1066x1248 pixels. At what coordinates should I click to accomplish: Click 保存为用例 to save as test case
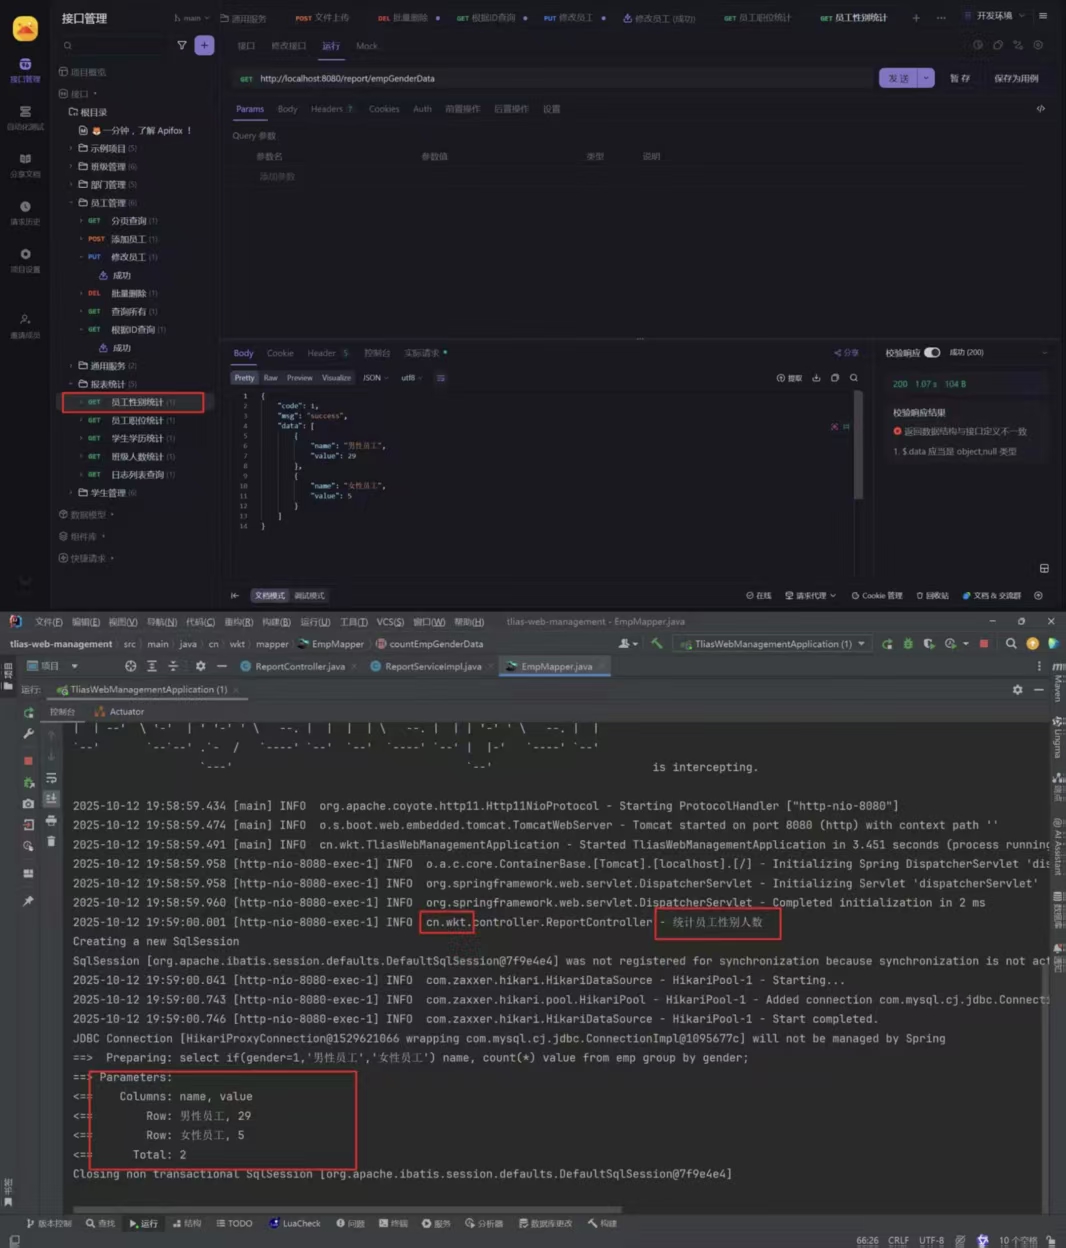(1015, 78)
